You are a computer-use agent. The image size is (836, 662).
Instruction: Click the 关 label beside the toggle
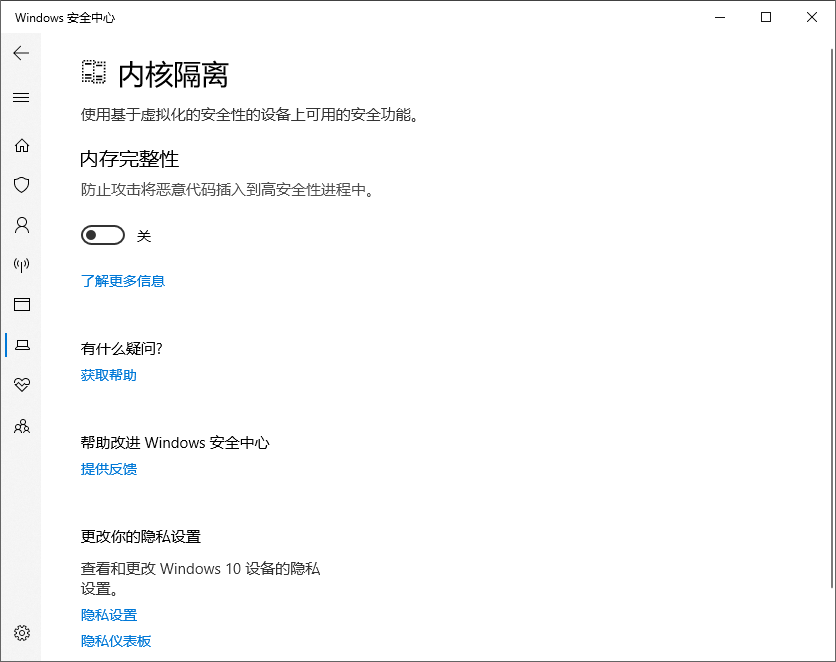pos(144,236)
